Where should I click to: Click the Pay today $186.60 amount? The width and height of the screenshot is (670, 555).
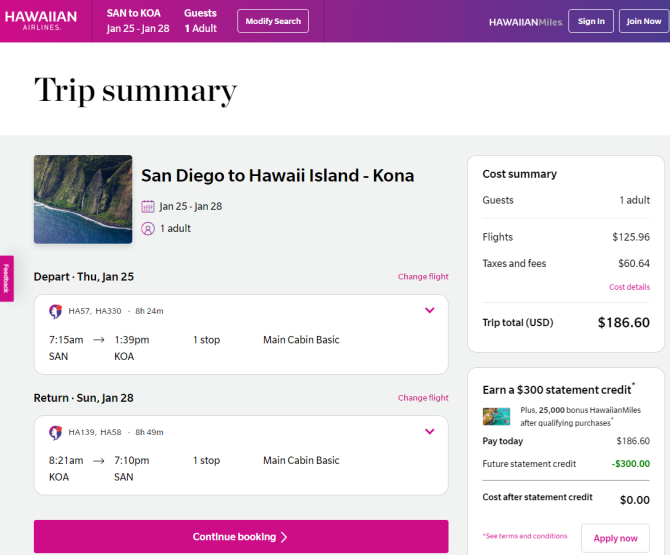coord(633,441)
